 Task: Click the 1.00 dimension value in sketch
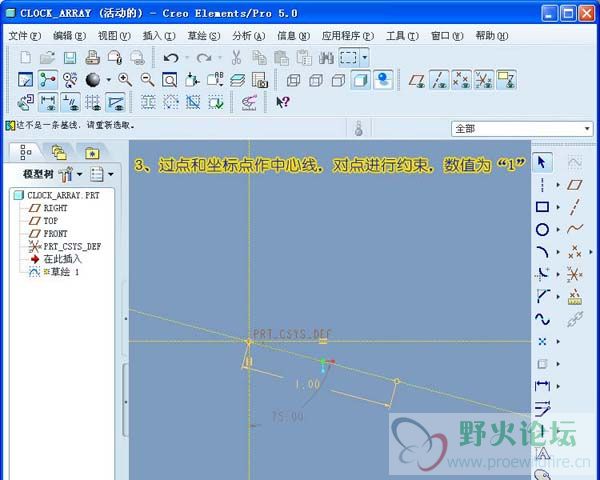(x=307, y=384)
